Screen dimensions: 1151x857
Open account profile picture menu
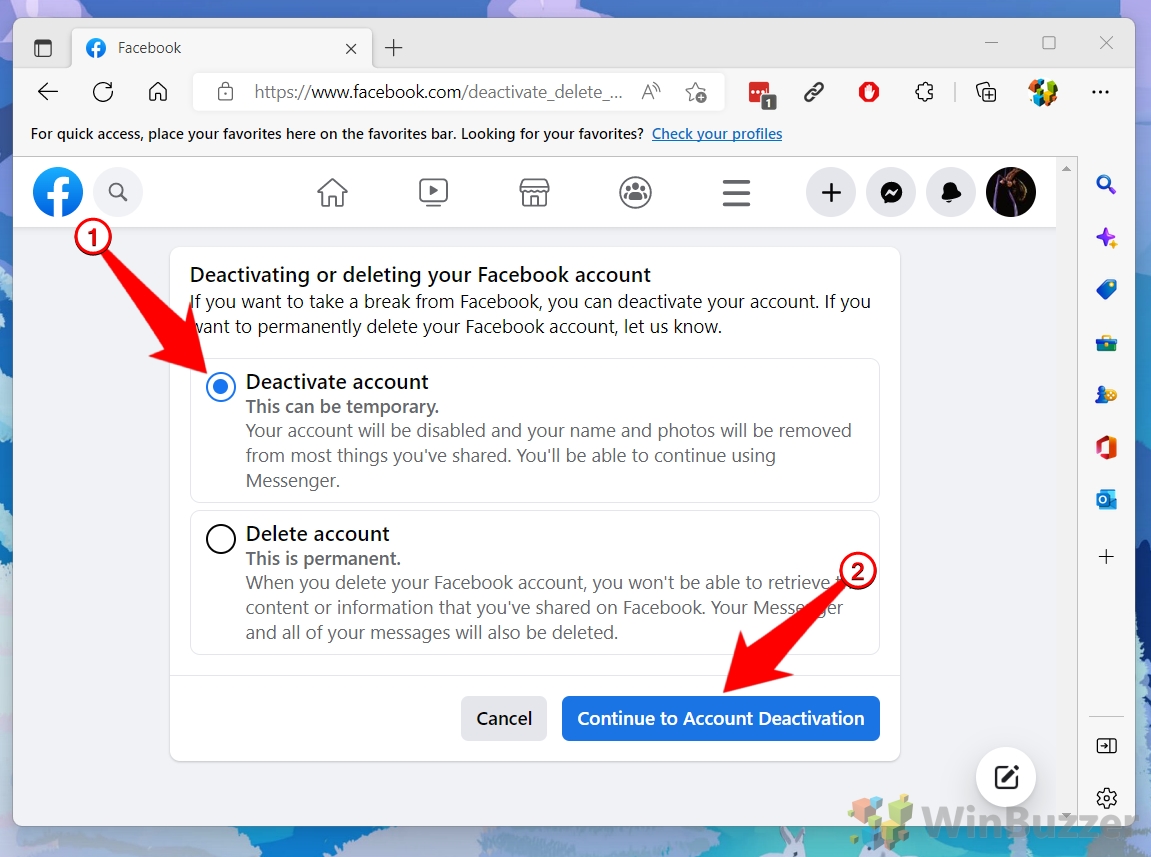[x=1011, y=192]
